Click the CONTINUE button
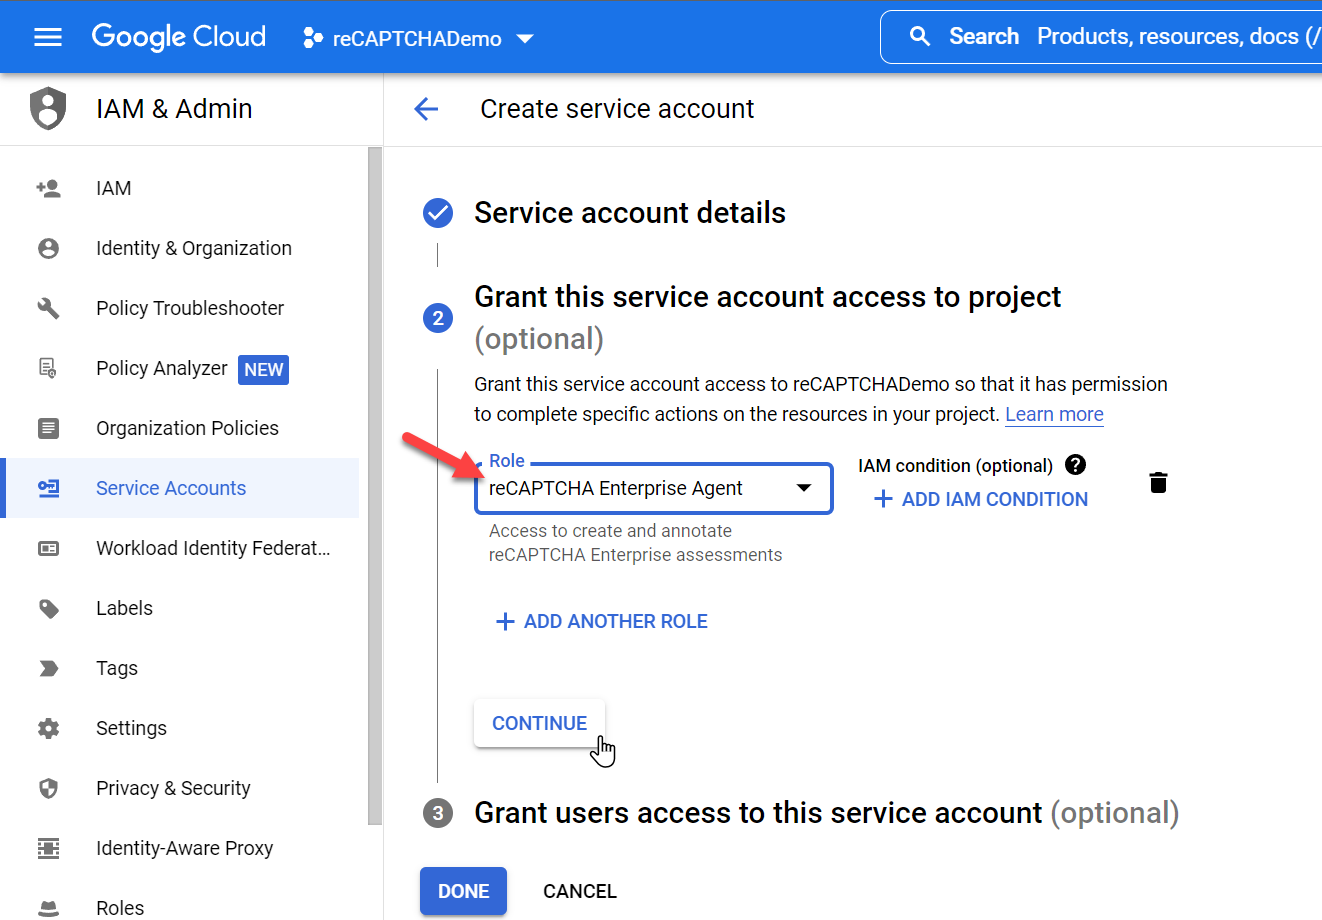1322x920 pixels. point(539,723)
